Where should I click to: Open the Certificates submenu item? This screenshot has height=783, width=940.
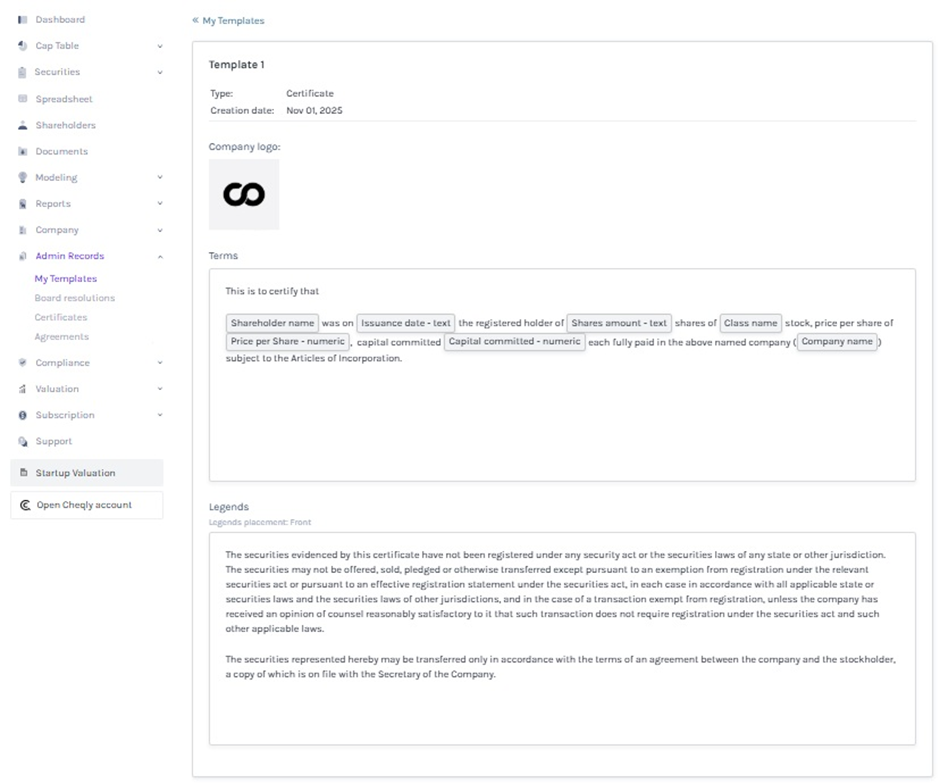61,317
